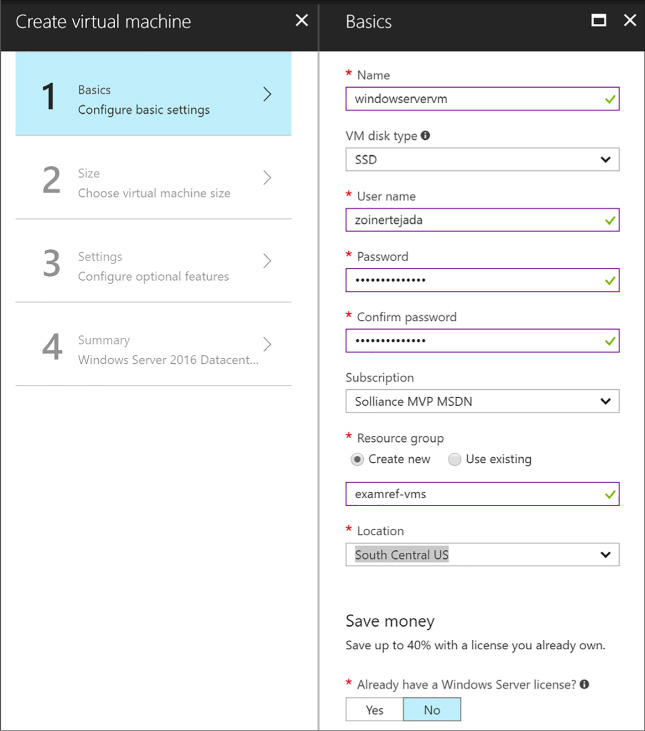Click into the Password field

482,280
